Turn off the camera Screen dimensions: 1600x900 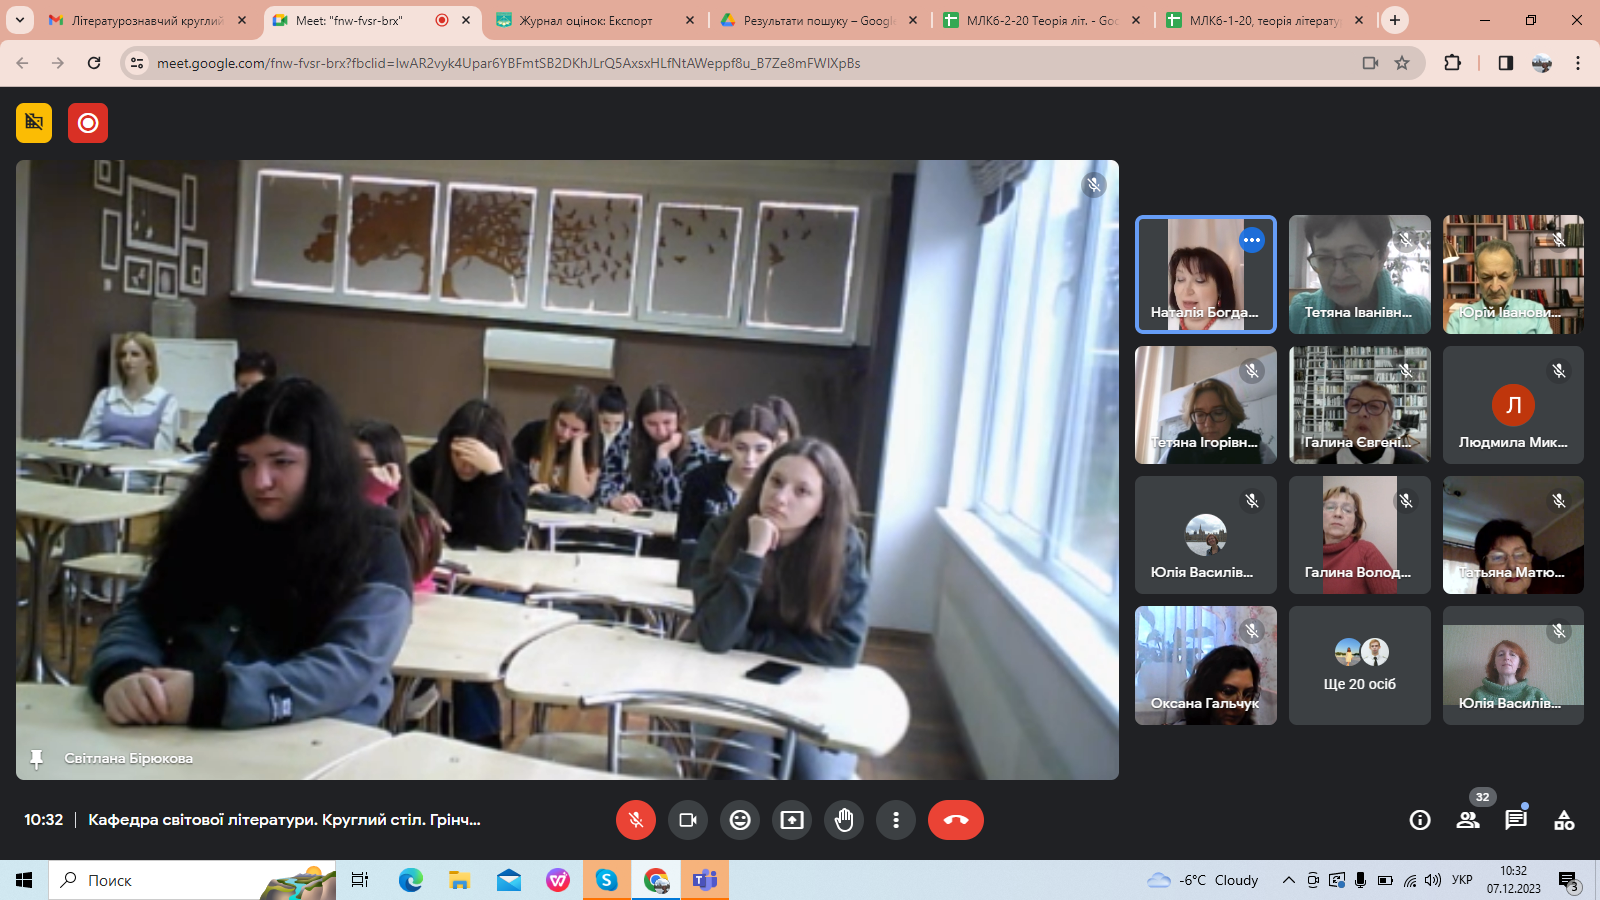688,820
